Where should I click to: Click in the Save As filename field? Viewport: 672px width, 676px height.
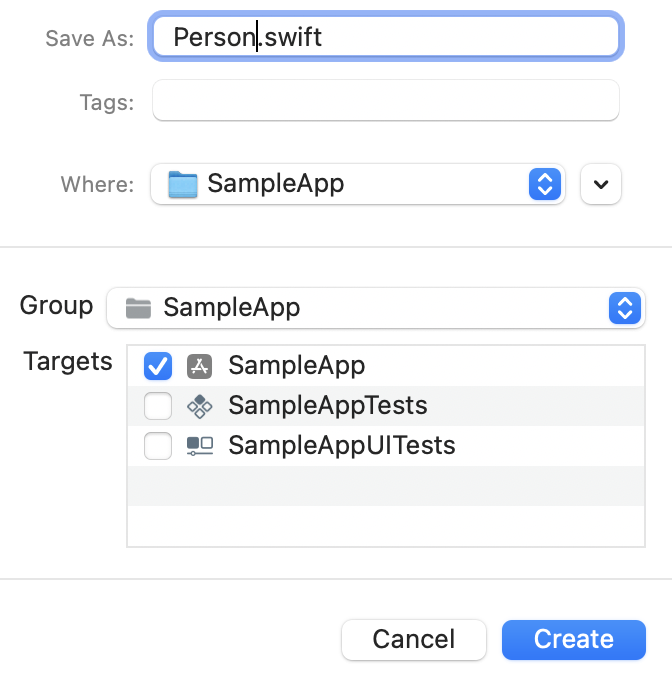point(386,36)
